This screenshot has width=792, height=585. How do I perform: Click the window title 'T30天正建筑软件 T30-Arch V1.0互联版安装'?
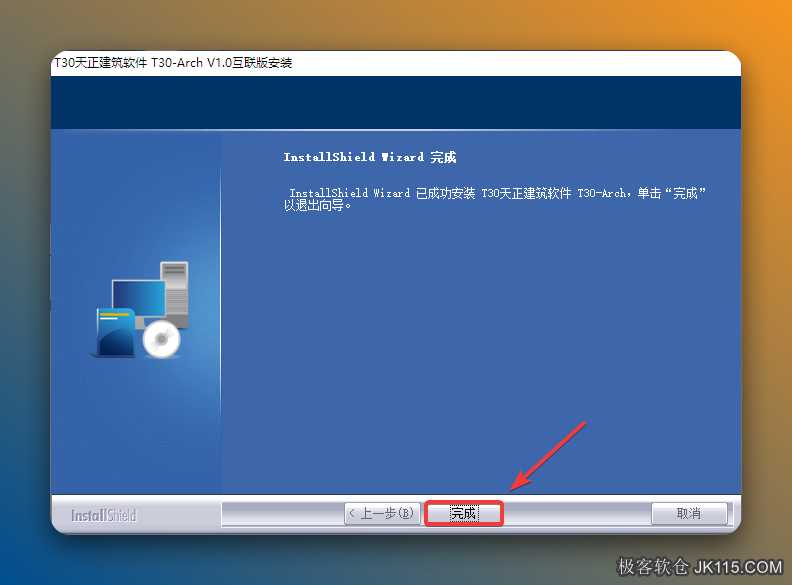tap(173, 63)
